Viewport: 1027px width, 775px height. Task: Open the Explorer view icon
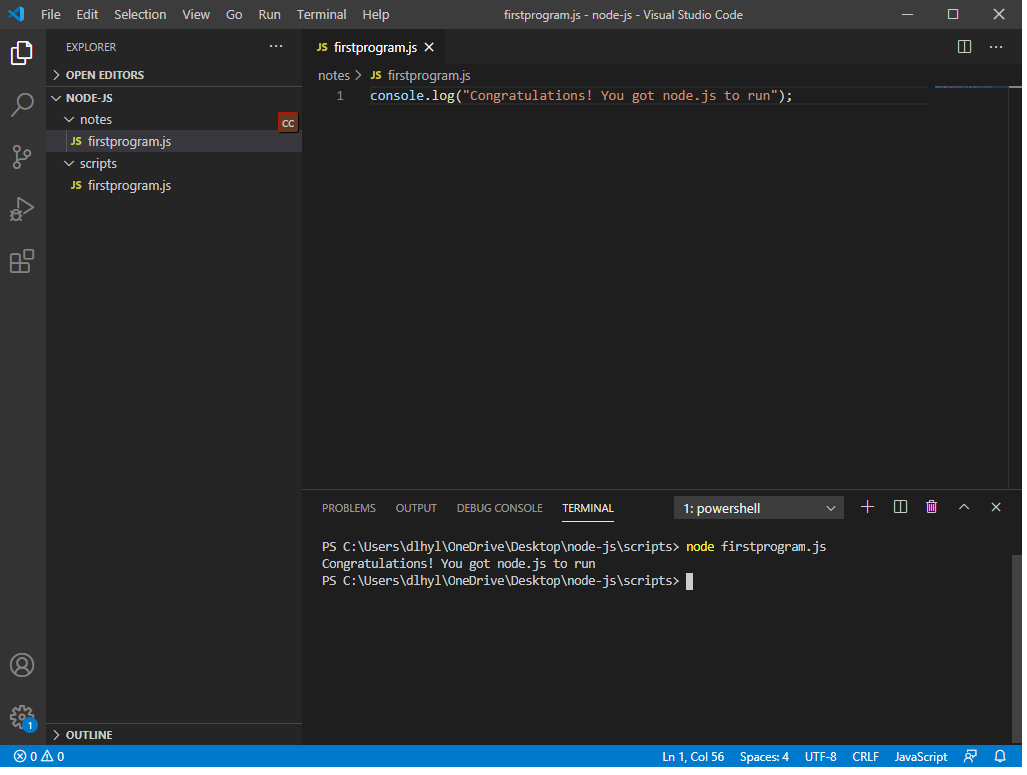pyautogui.click(x=22, y=53)
